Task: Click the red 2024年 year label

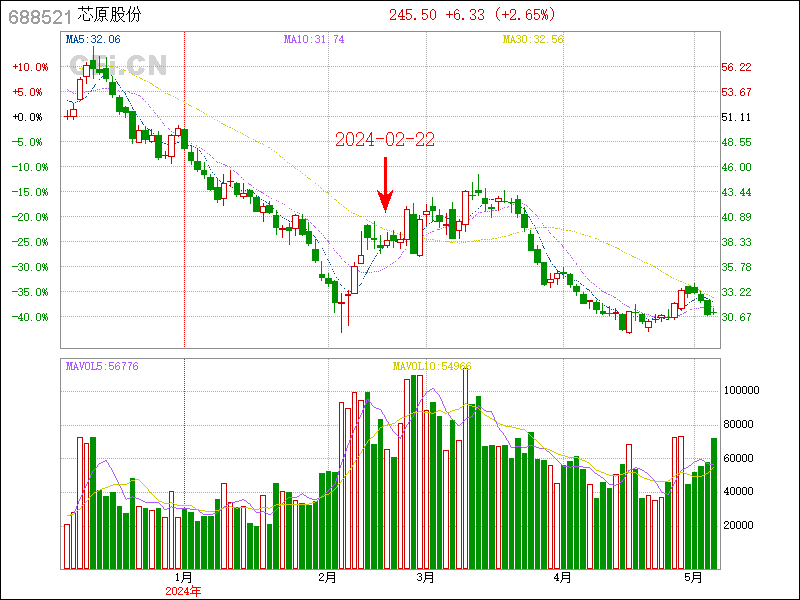Action: coord(183,591)
